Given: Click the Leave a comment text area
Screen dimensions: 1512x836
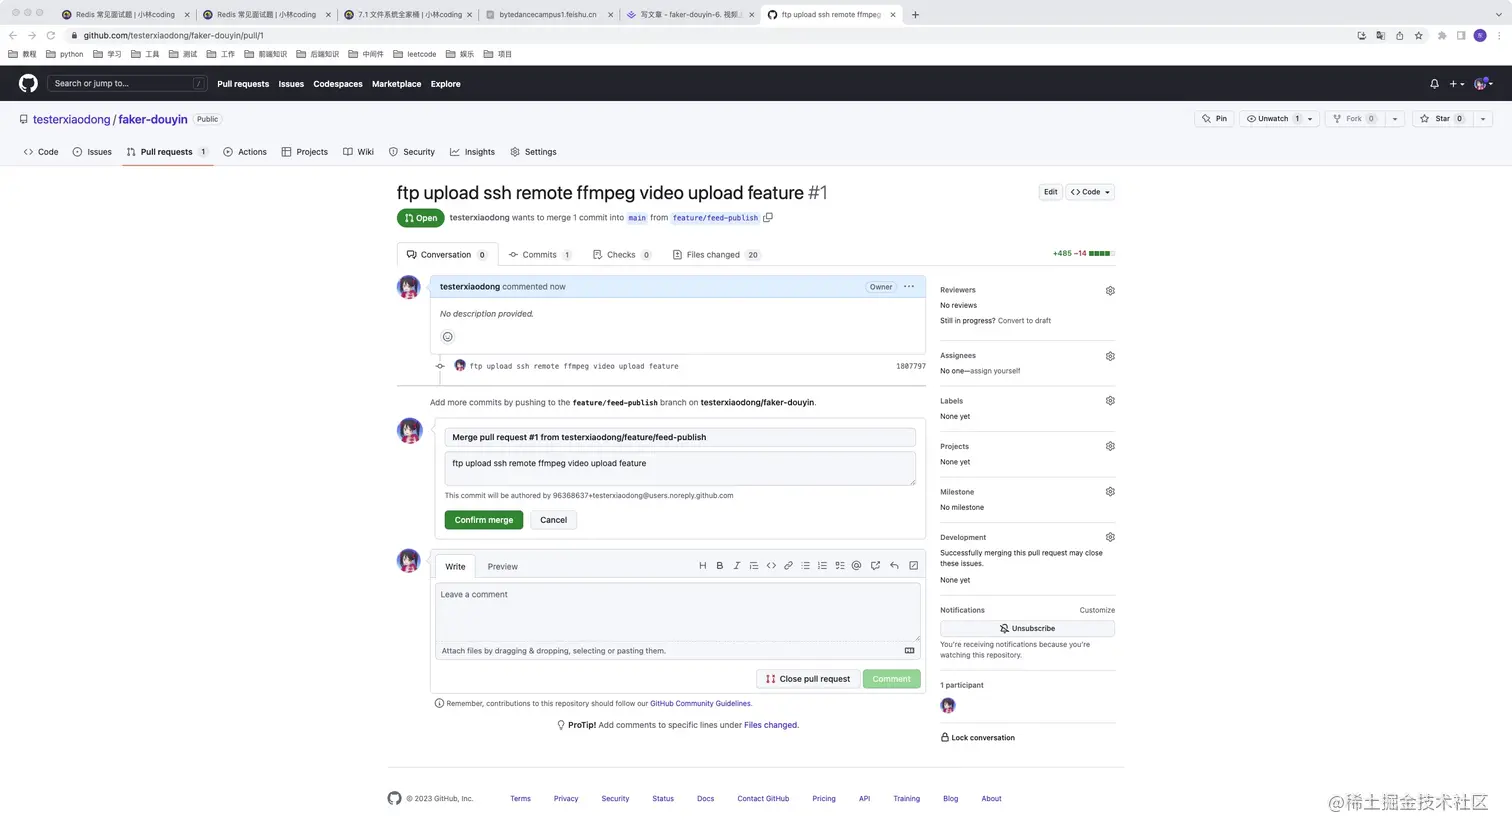Looking at the screenshot, I should 678,612.
